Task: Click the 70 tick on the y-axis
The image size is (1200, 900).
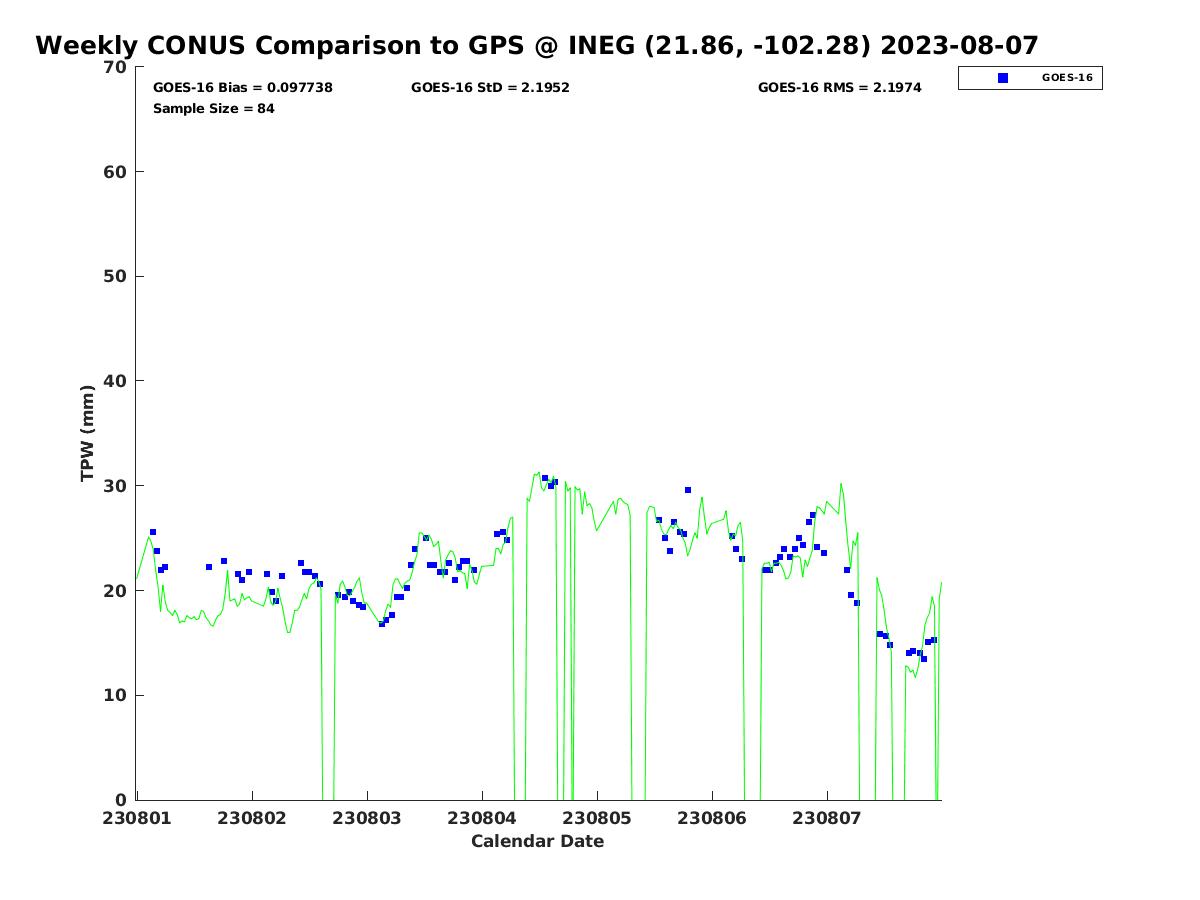Action: [x=116, y=67]
